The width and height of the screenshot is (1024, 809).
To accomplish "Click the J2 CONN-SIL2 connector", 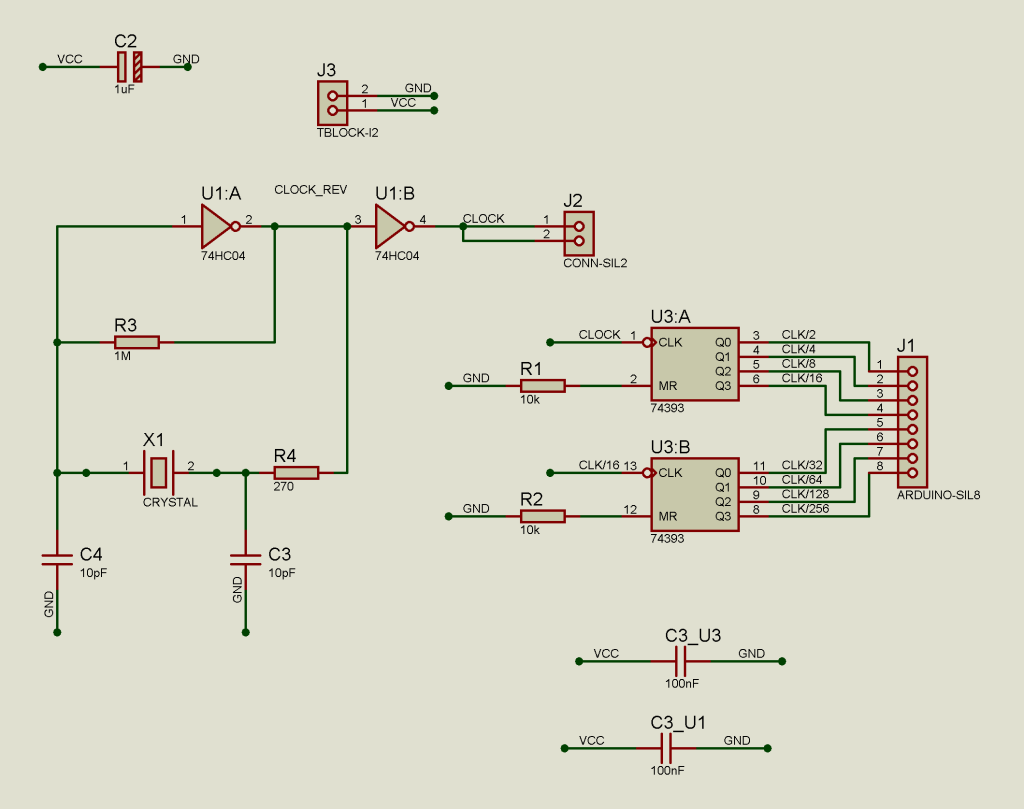I will (578, 234).
